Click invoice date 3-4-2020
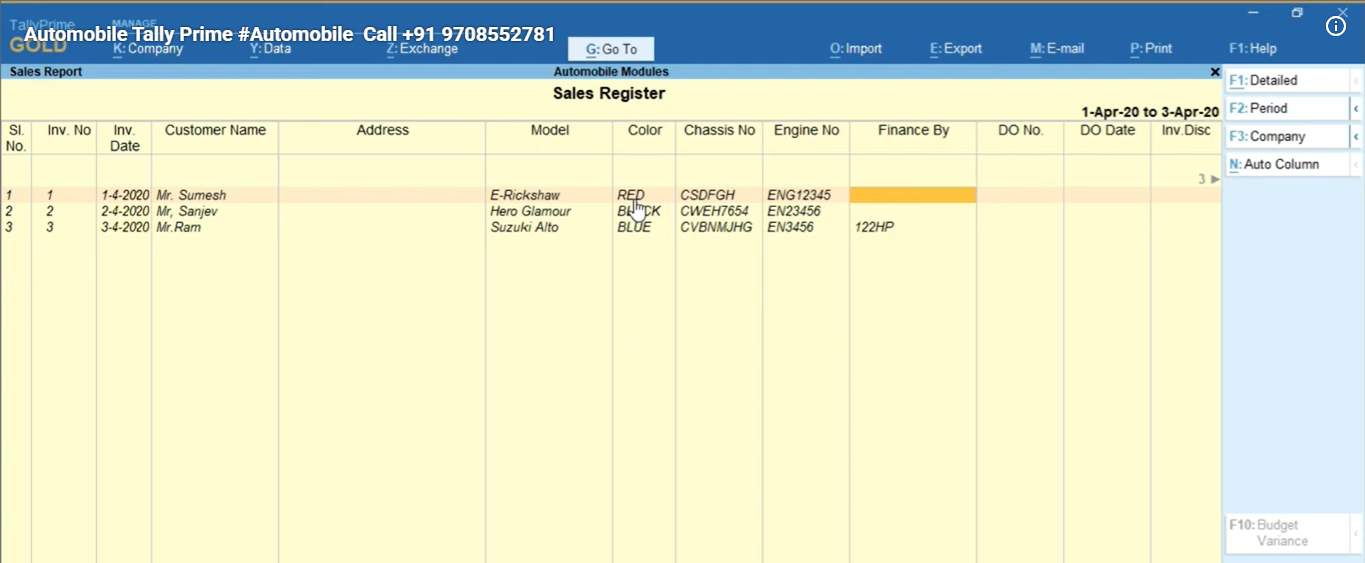Screen dimensions: 1365x563 125,228
